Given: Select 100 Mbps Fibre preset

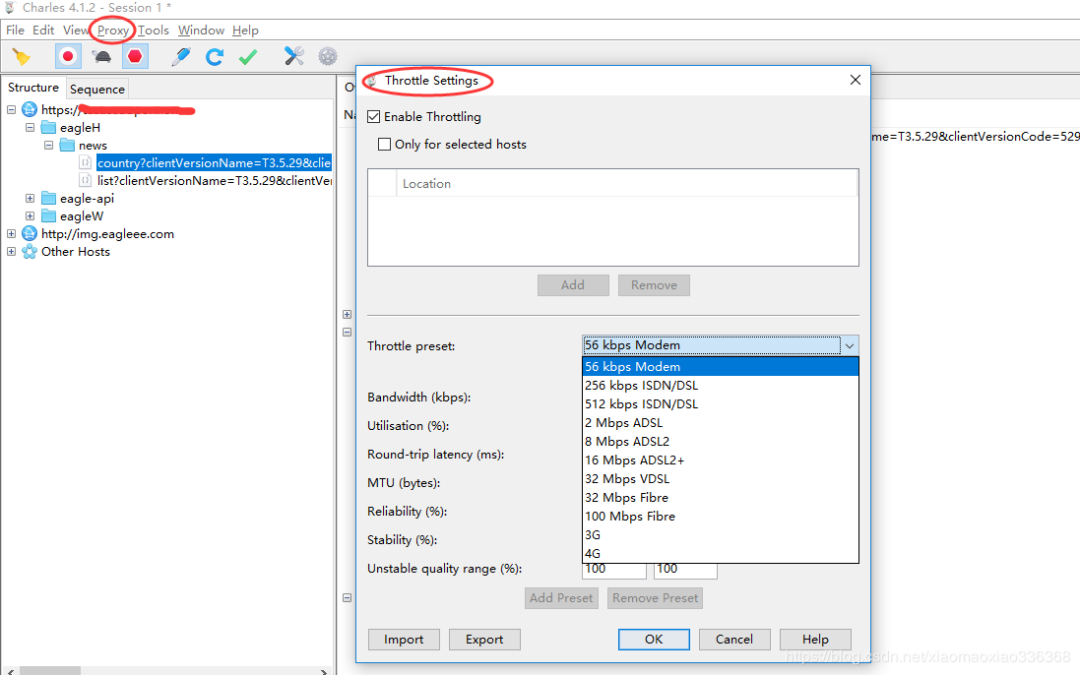Looking at the screenshot, I should [720, 516].
